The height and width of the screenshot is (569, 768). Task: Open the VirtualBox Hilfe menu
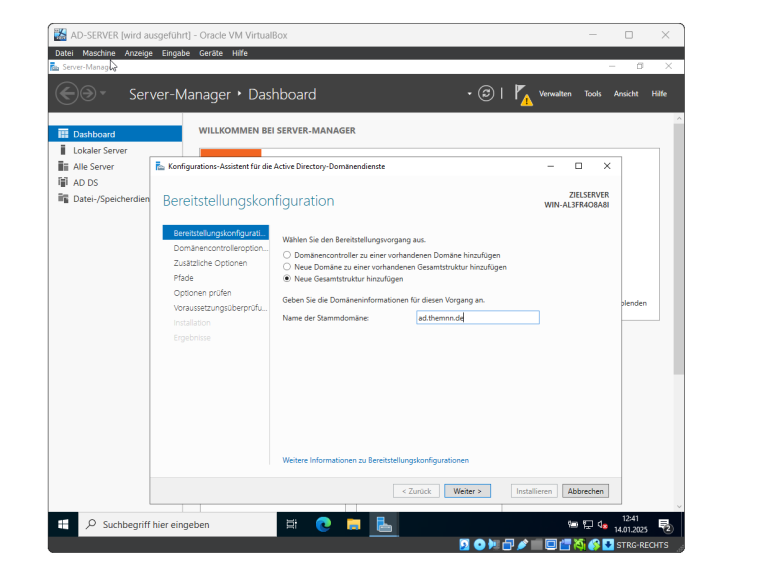coord(240,53)
